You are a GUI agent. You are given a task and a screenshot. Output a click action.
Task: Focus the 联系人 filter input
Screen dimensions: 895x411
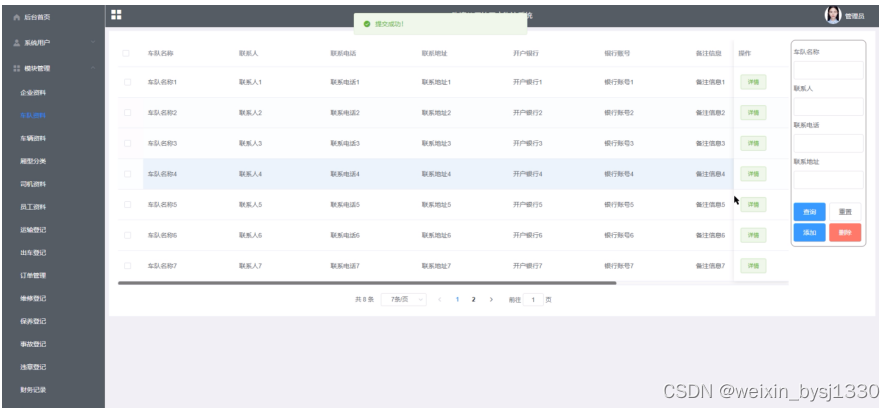(x=828, y=107)
